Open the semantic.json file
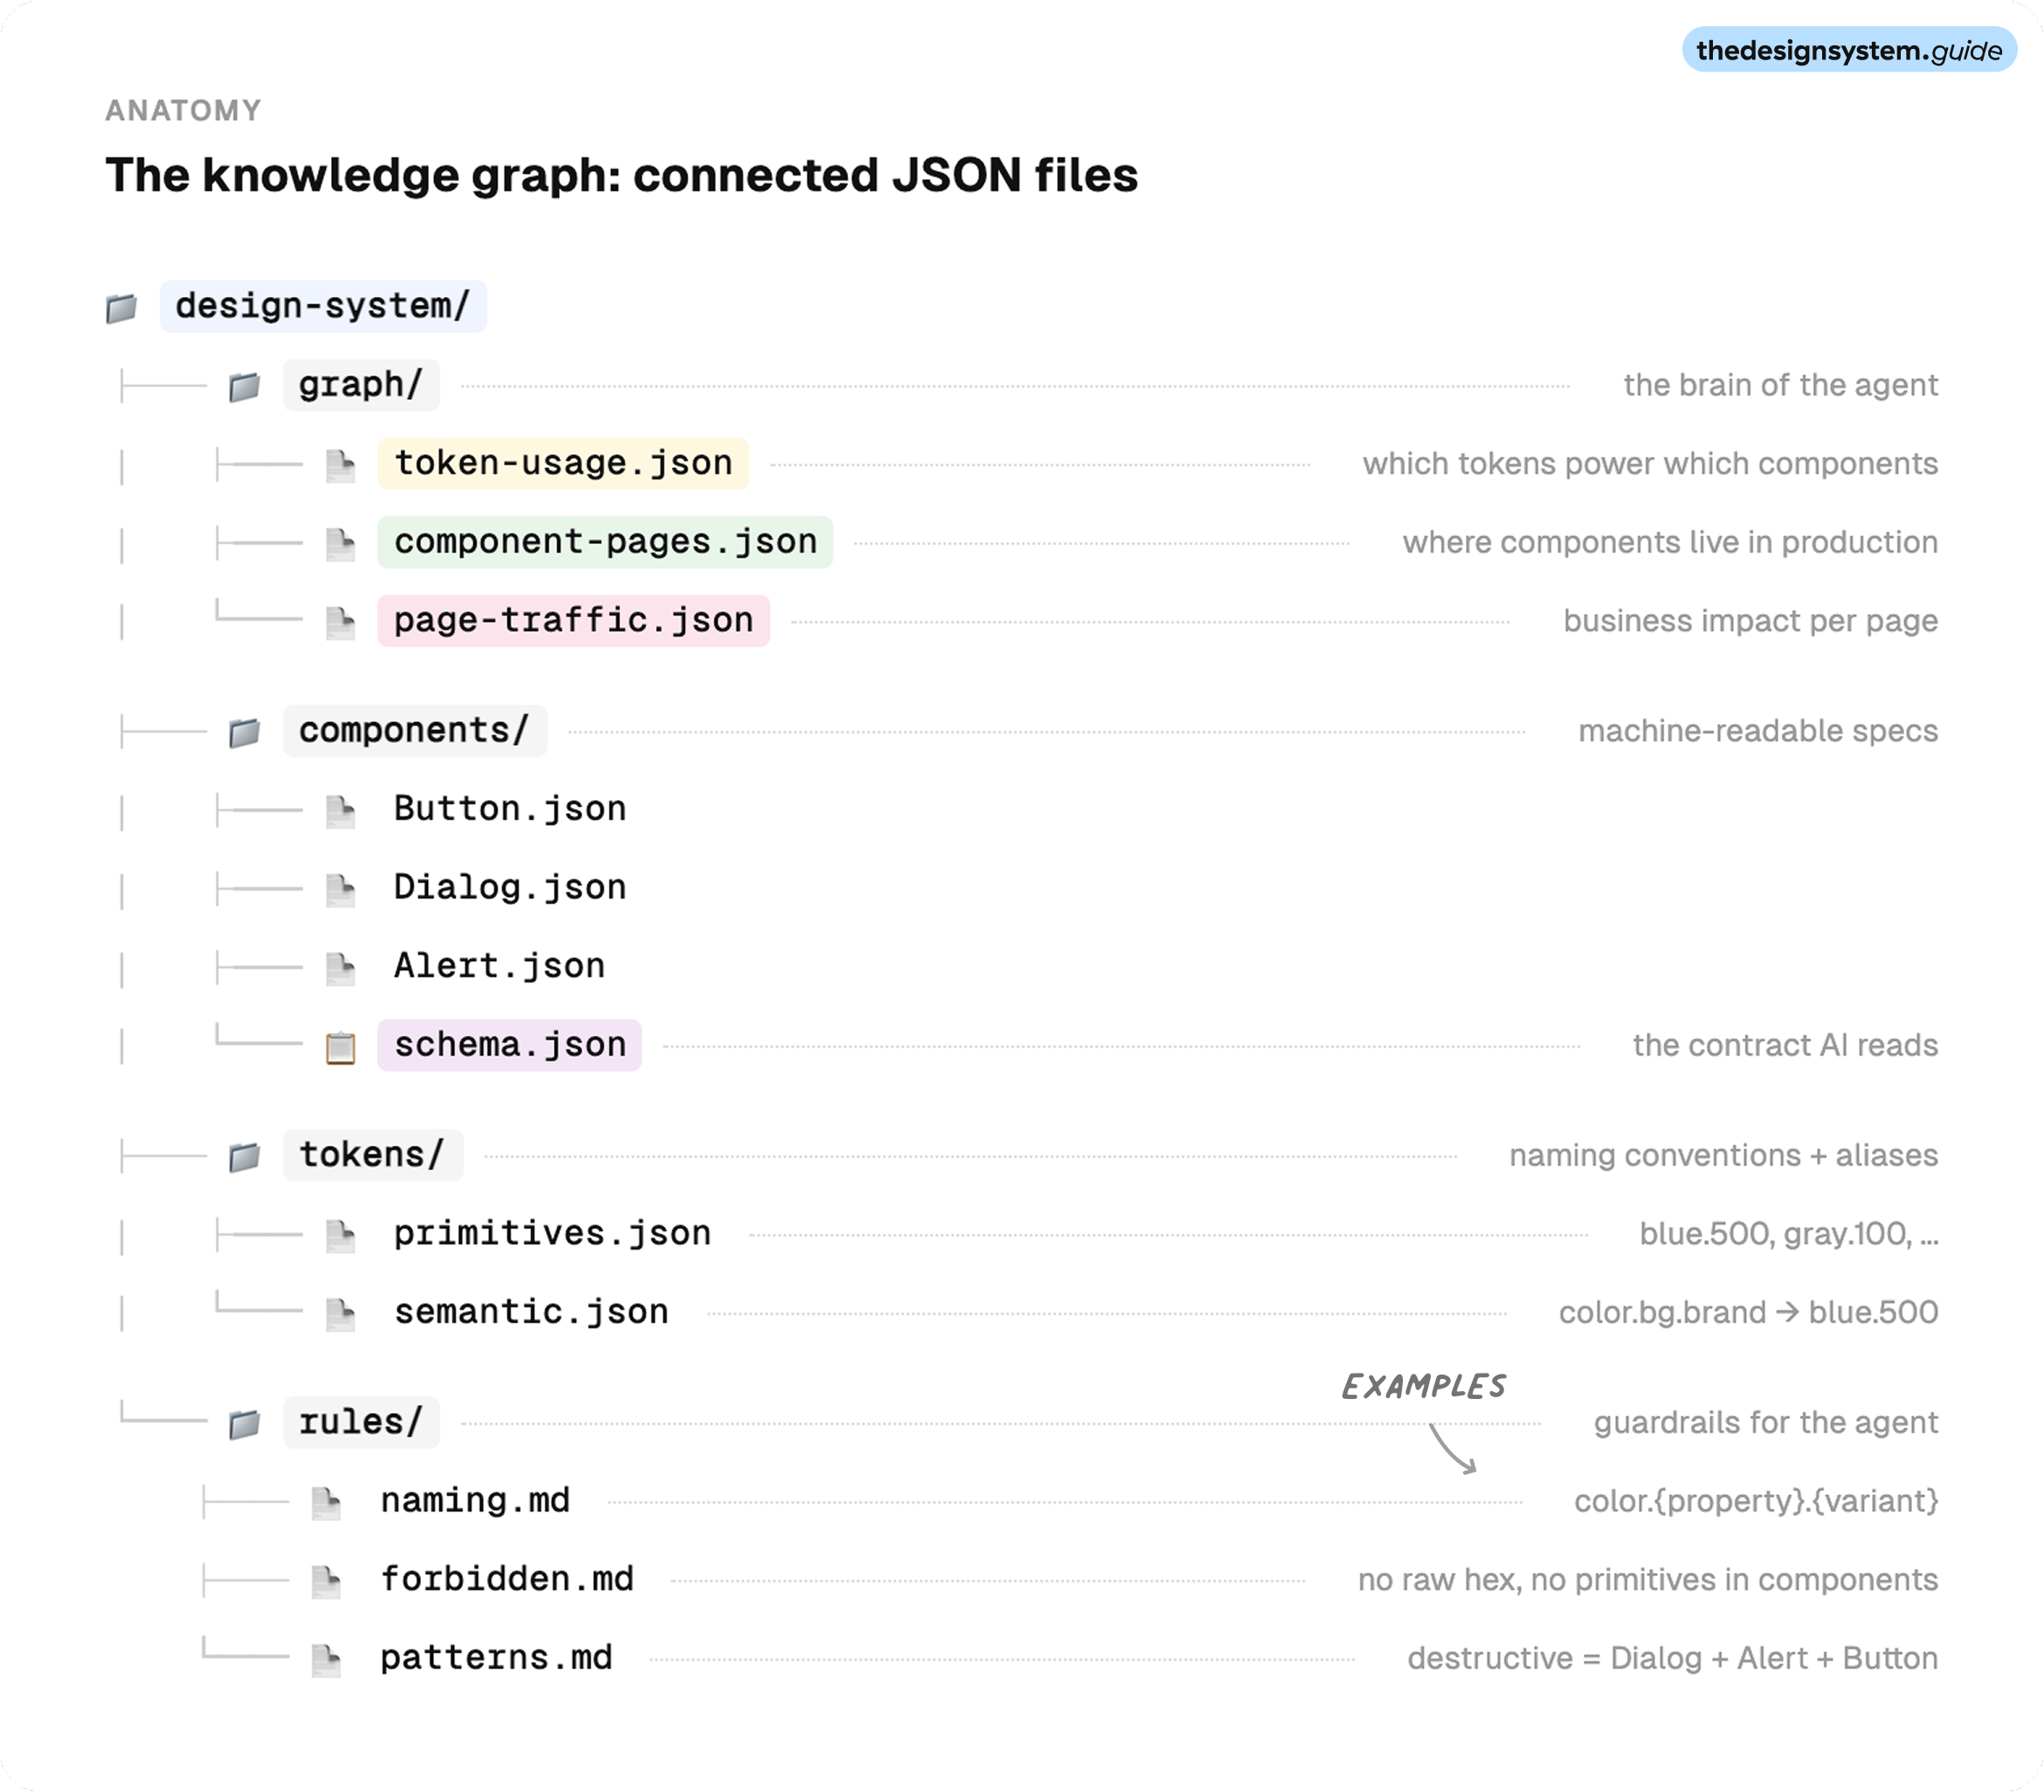 530,1312
